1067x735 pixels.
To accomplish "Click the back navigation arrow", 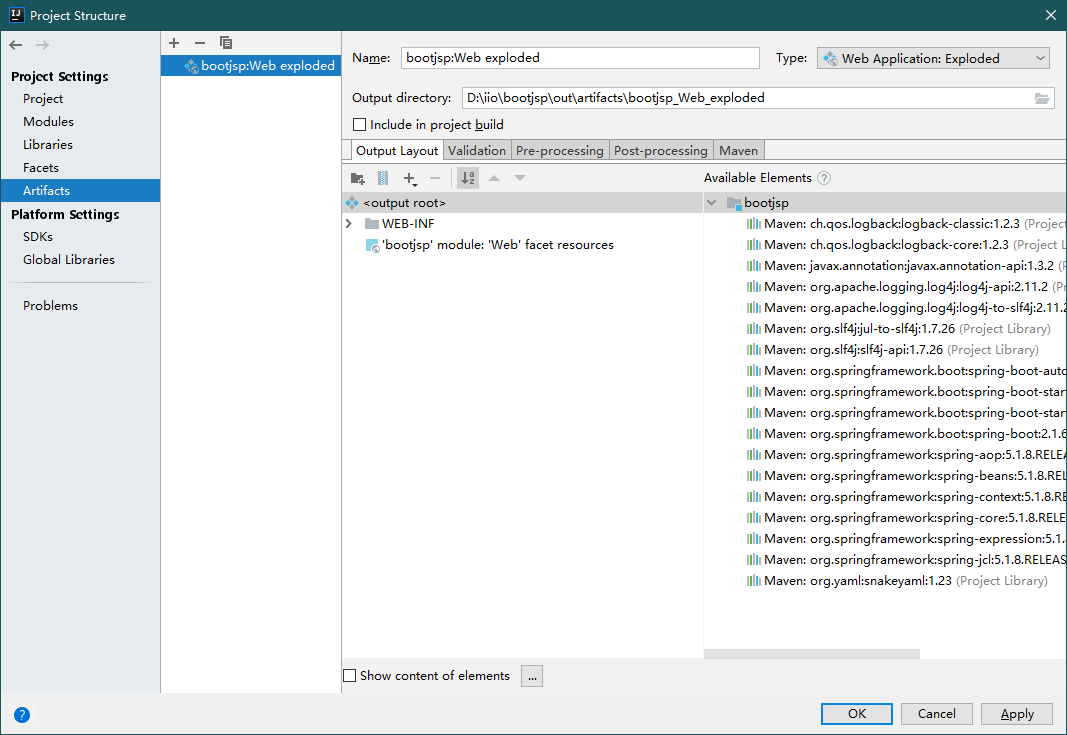I will click(16, 45).
